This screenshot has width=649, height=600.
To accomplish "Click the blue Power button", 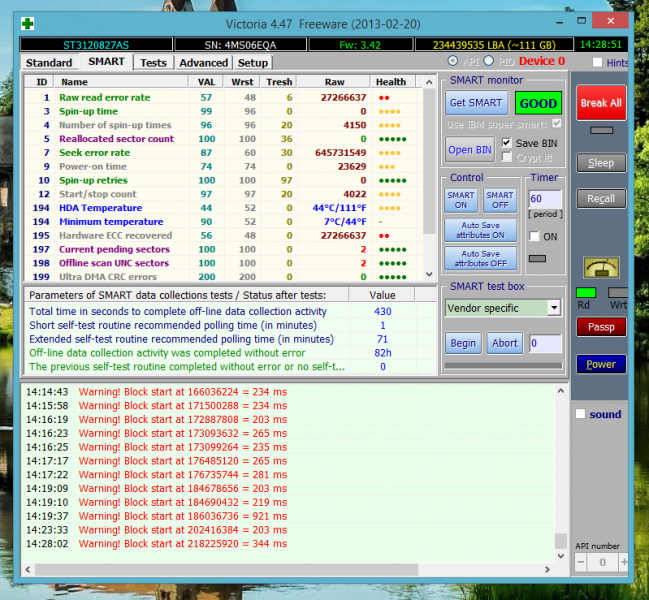I will point(600,364).
